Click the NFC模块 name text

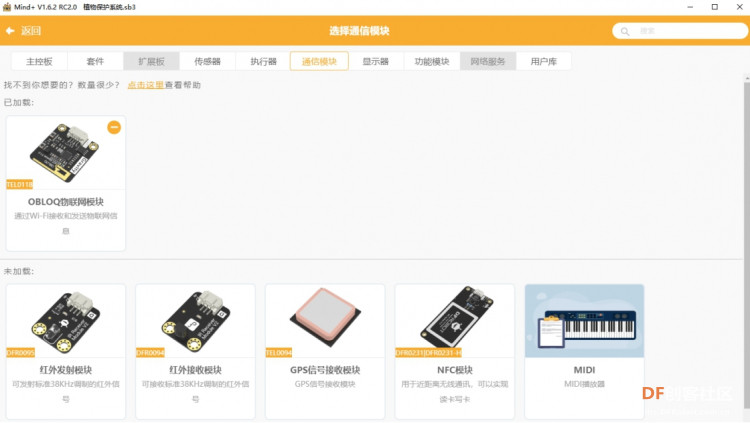(x=455, y=370)
